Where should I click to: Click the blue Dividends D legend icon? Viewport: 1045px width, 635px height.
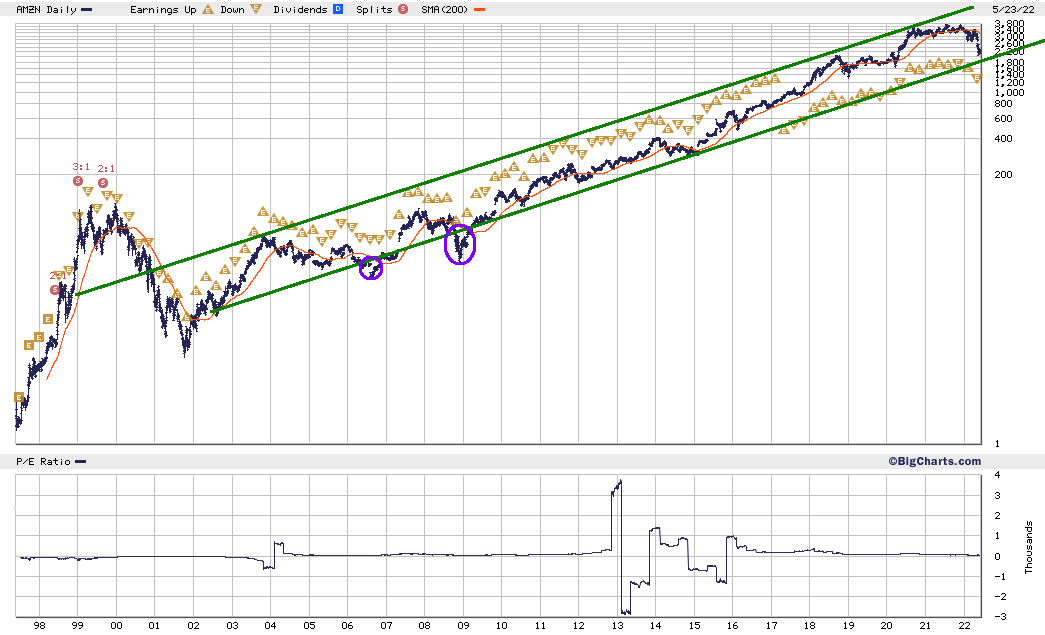(x=338, y=9)
